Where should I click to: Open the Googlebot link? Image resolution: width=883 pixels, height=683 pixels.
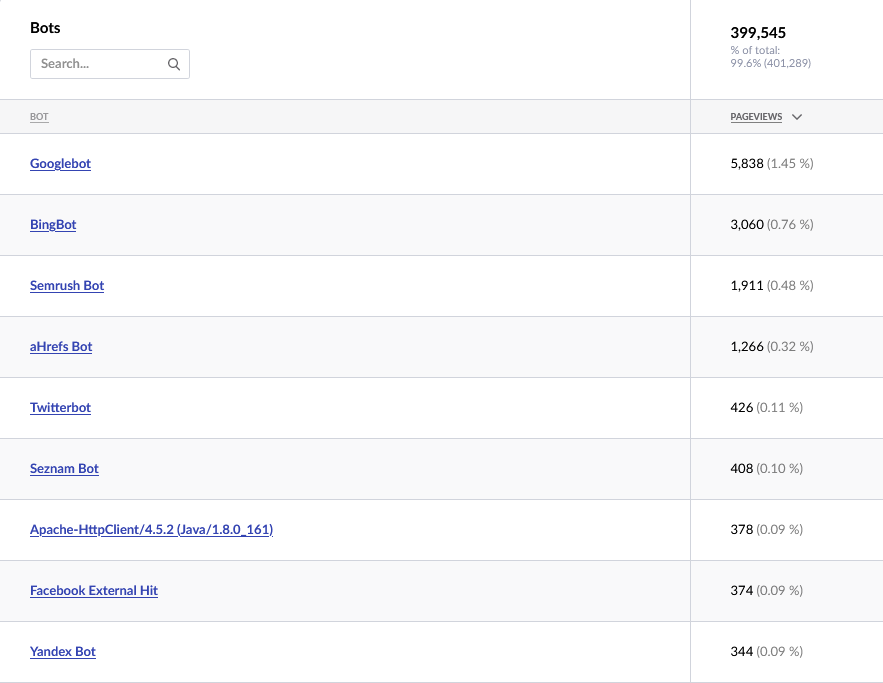60,164
